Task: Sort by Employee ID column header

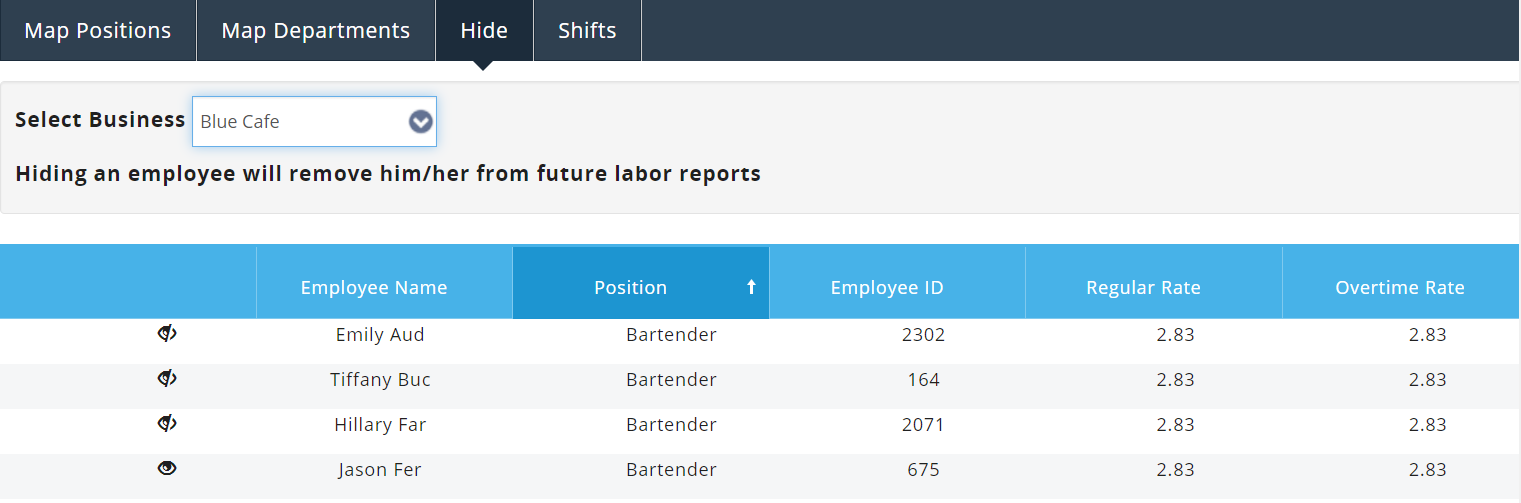Action: (x=887, y=288)
